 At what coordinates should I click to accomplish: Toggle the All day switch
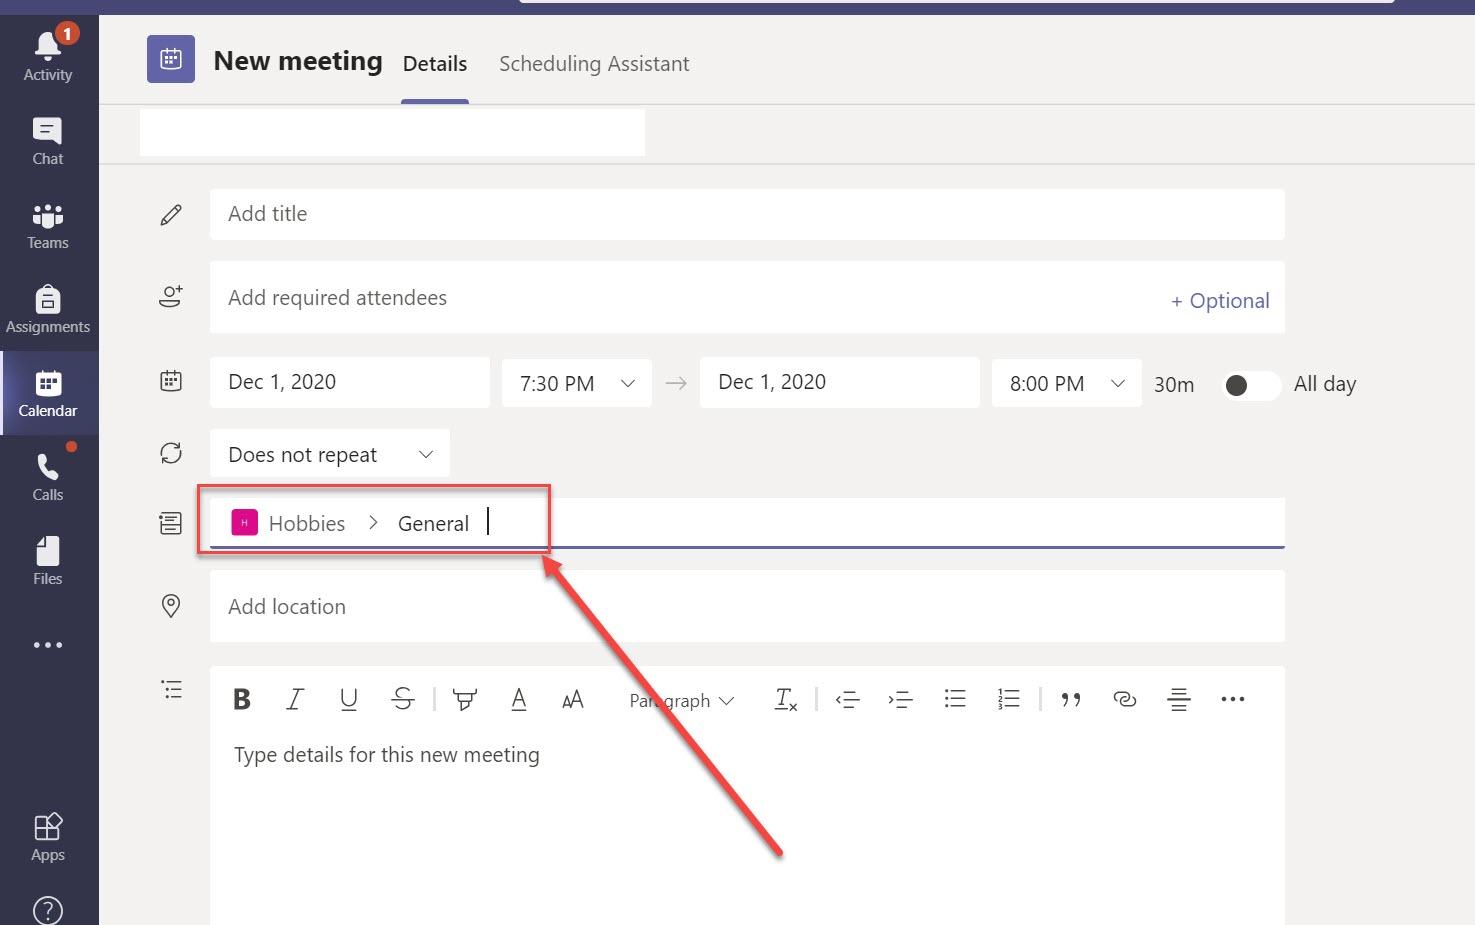point(1252,385)
